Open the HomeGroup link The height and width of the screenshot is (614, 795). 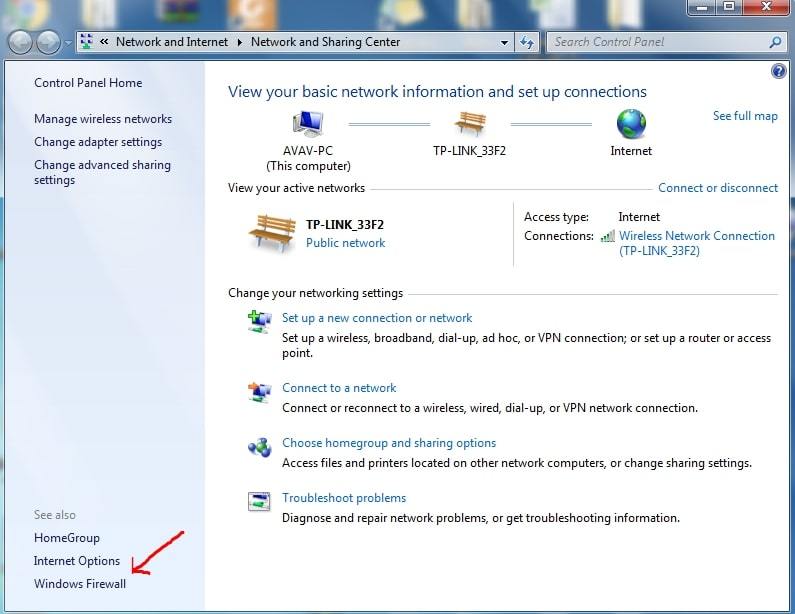(x=67, y=538)
